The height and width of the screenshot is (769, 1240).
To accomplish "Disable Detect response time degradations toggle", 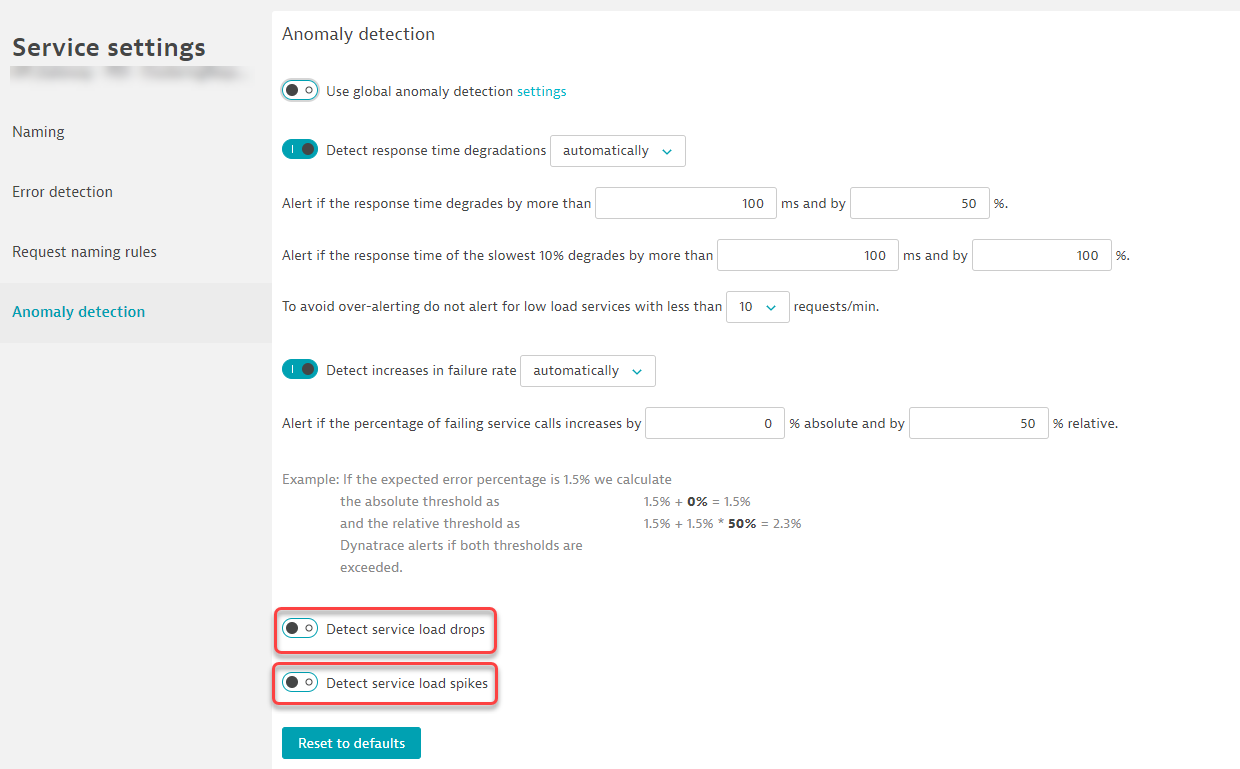I will (x=300, y=150).
